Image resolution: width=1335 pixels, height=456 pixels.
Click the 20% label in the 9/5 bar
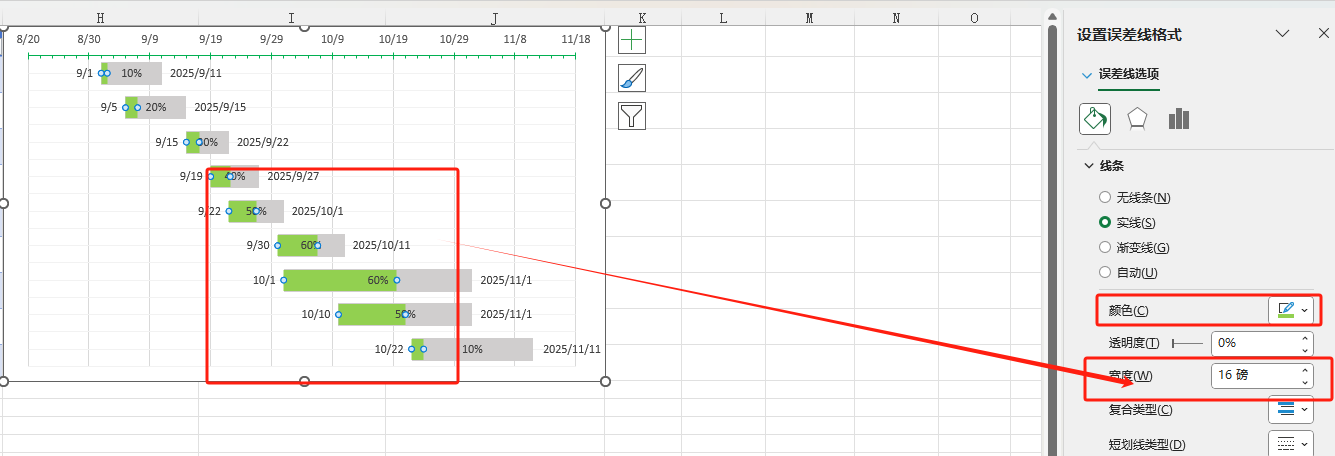tap(156, 107)
